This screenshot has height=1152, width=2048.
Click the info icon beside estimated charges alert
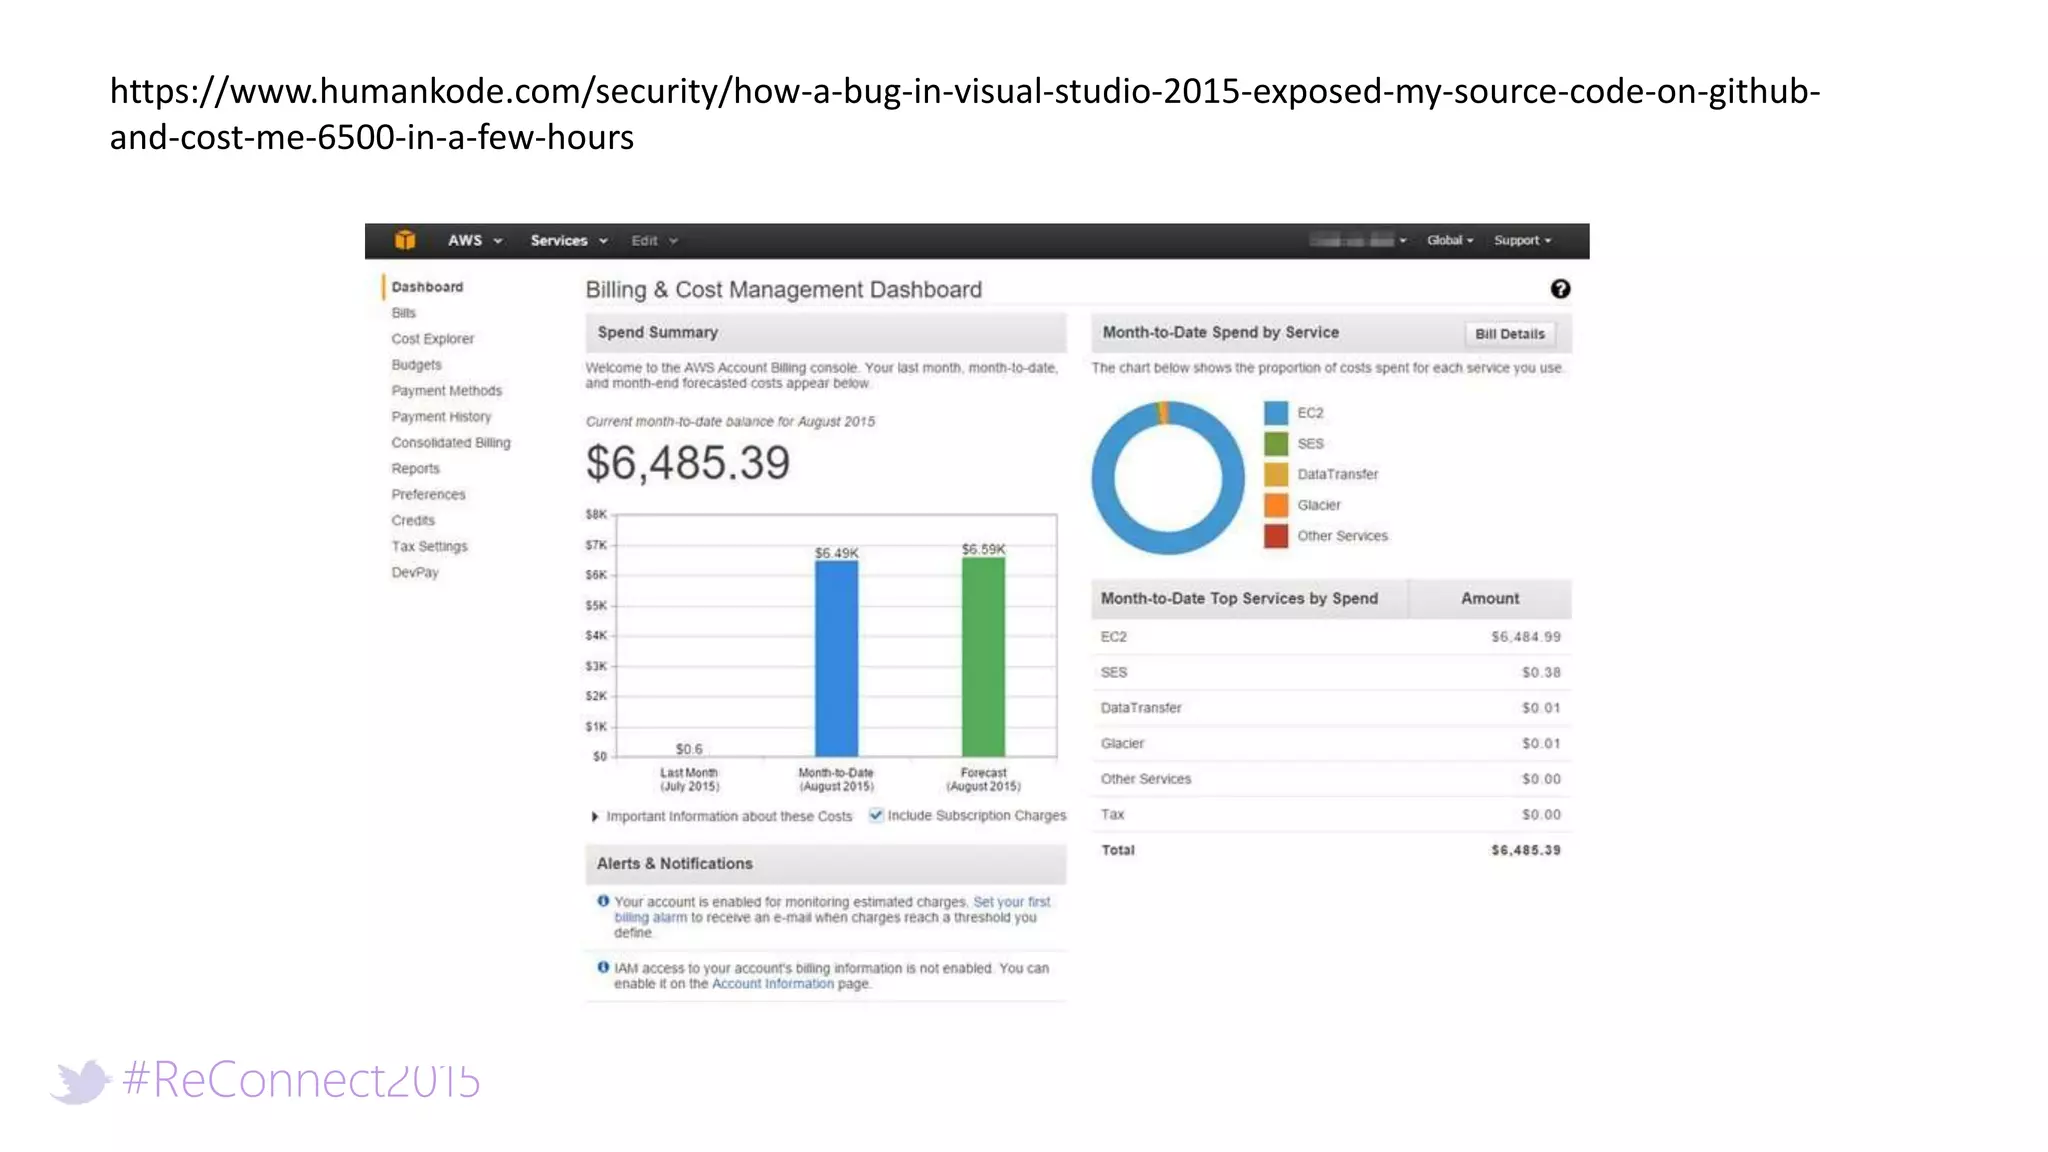[x=603, y=901]
